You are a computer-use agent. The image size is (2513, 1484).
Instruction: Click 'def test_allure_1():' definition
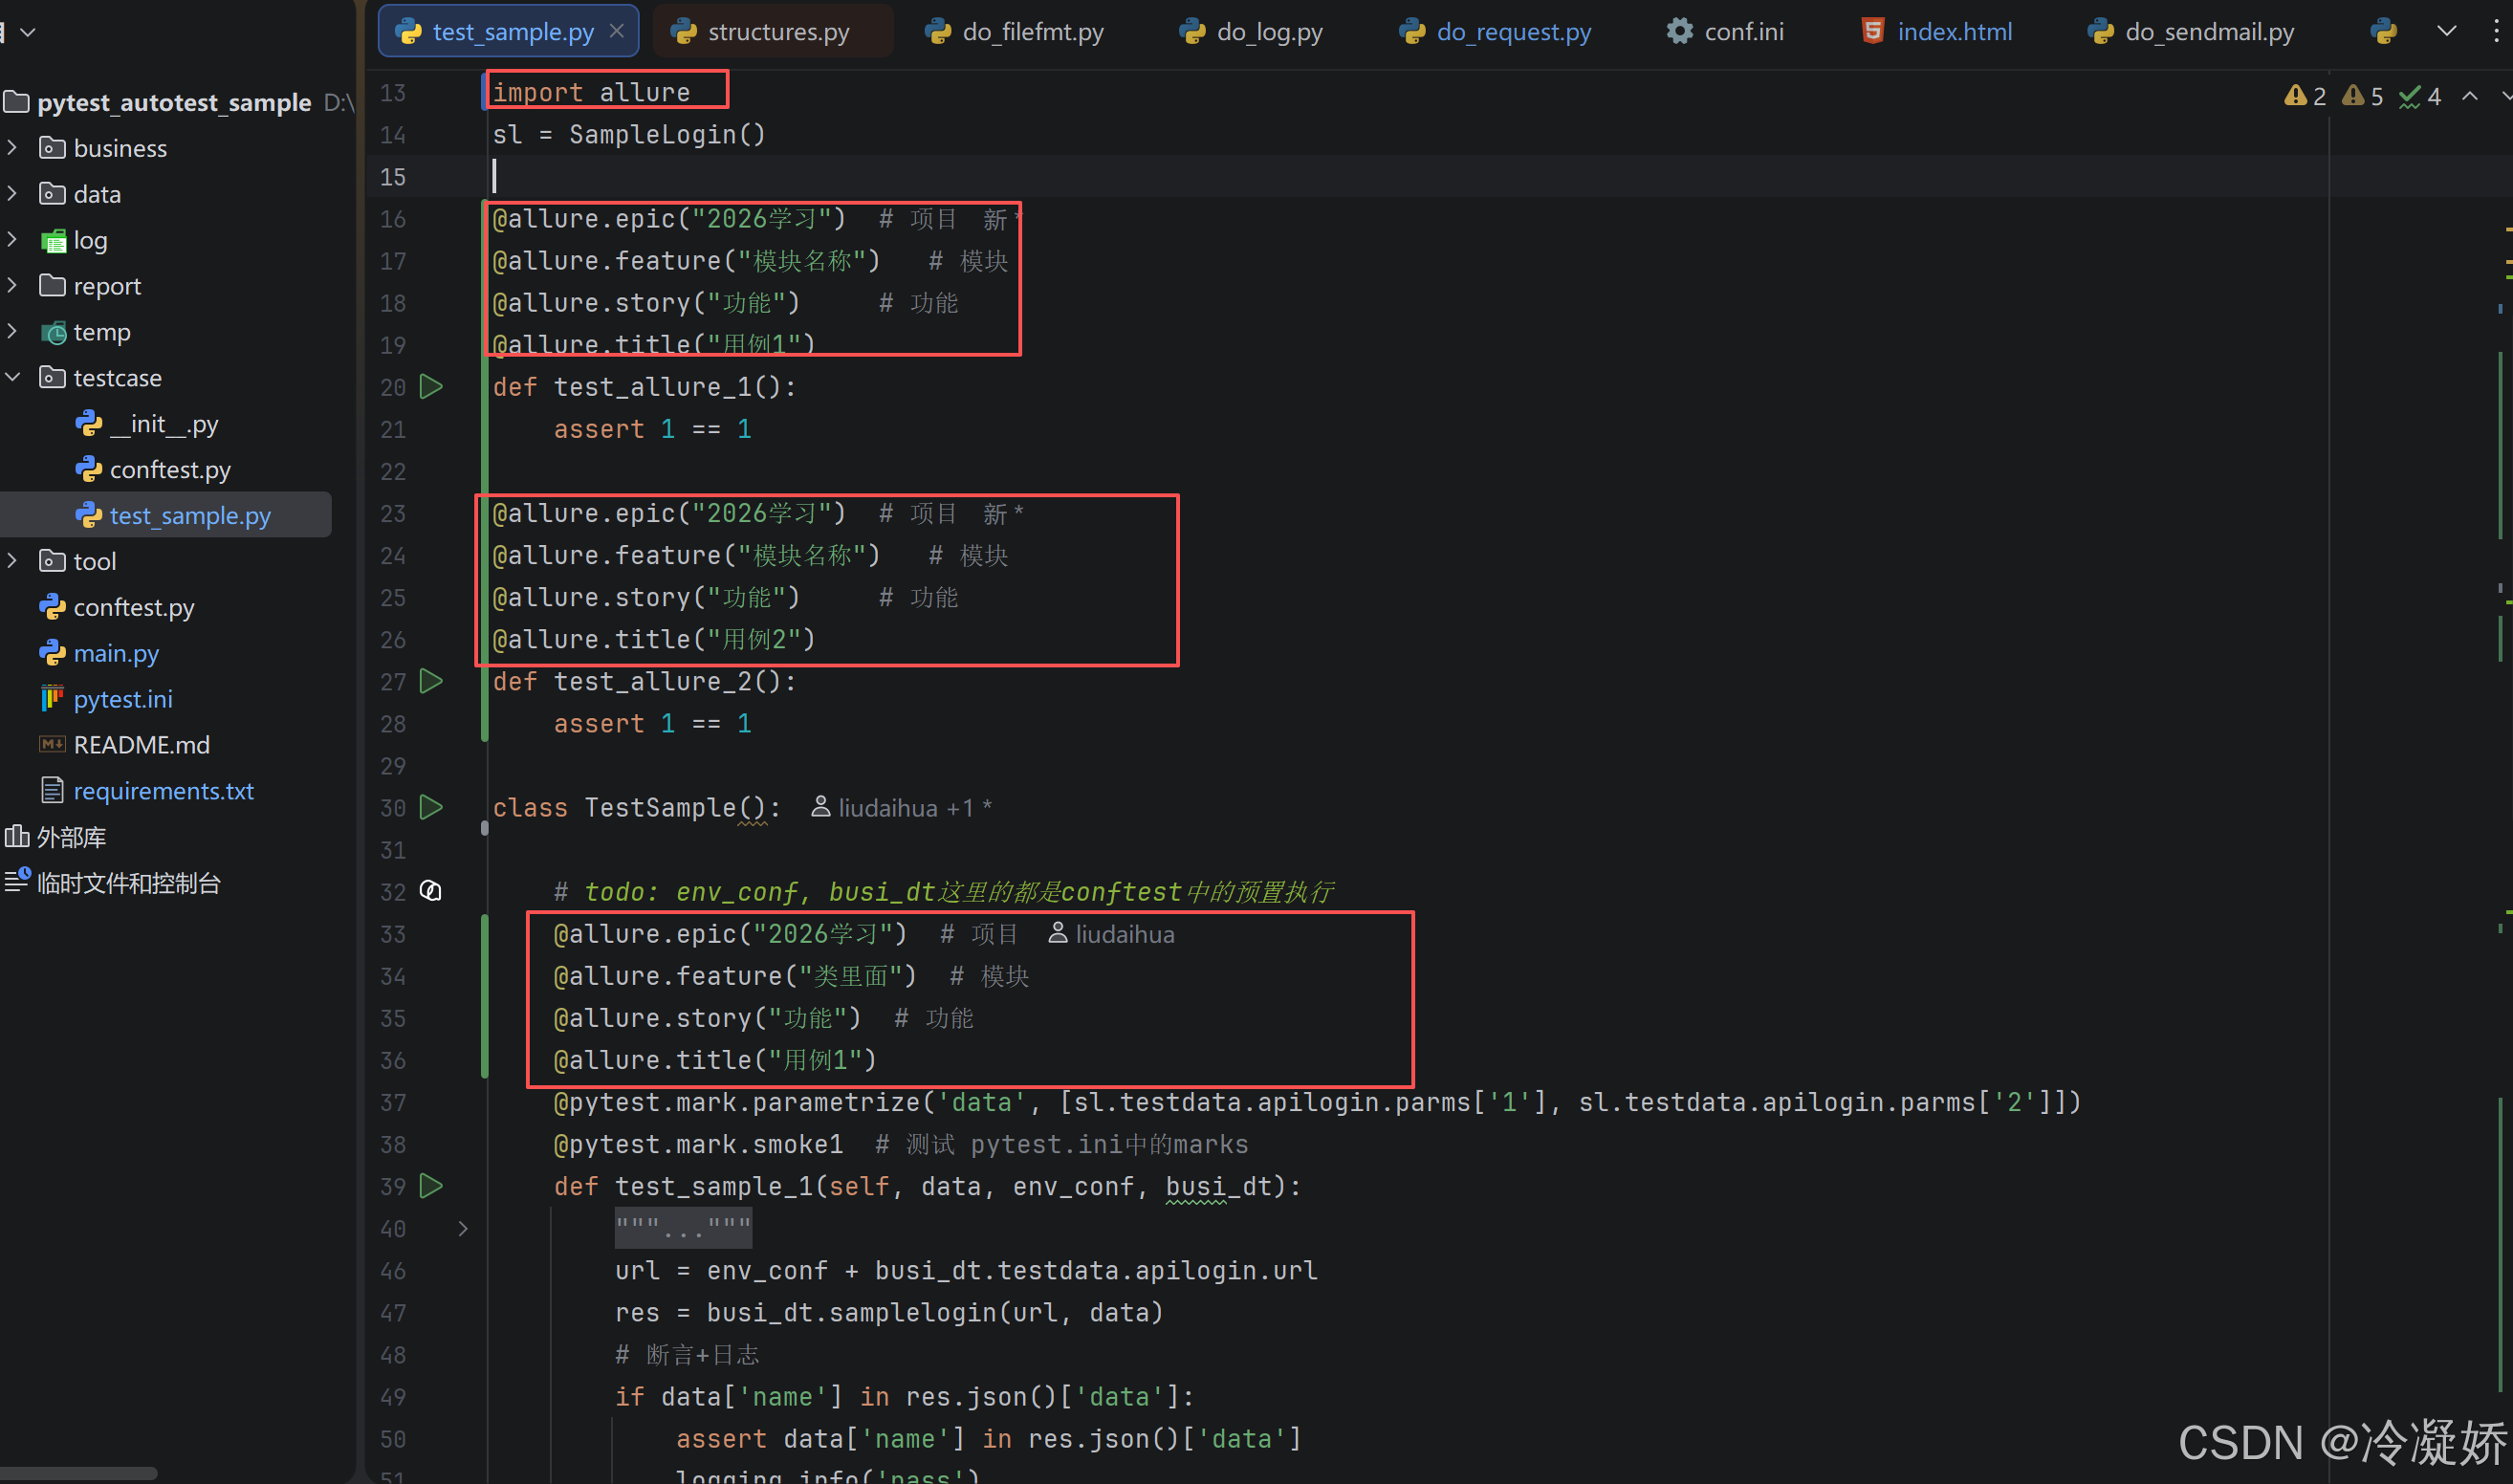pos(644,387)
